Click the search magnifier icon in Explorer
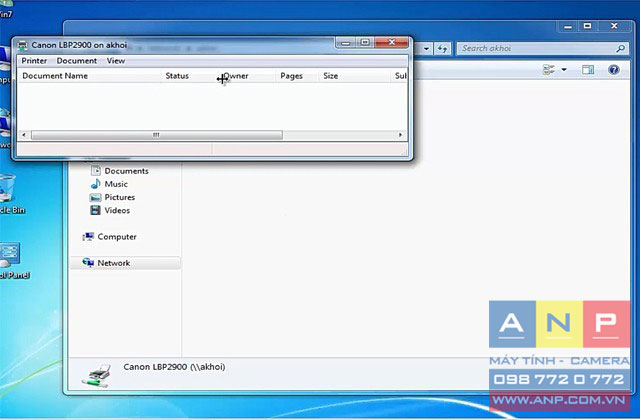Screen dimensions: 640x420 (620, 49)
